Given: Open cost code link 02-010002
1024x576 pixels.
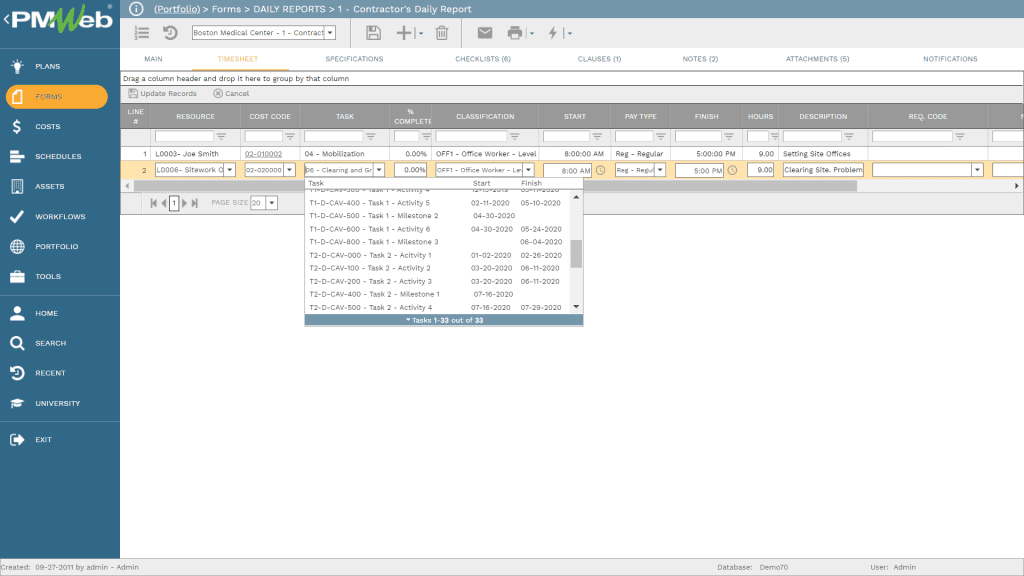Looking at the screenshot, I should pyautogui.click(x=263, y=154).
